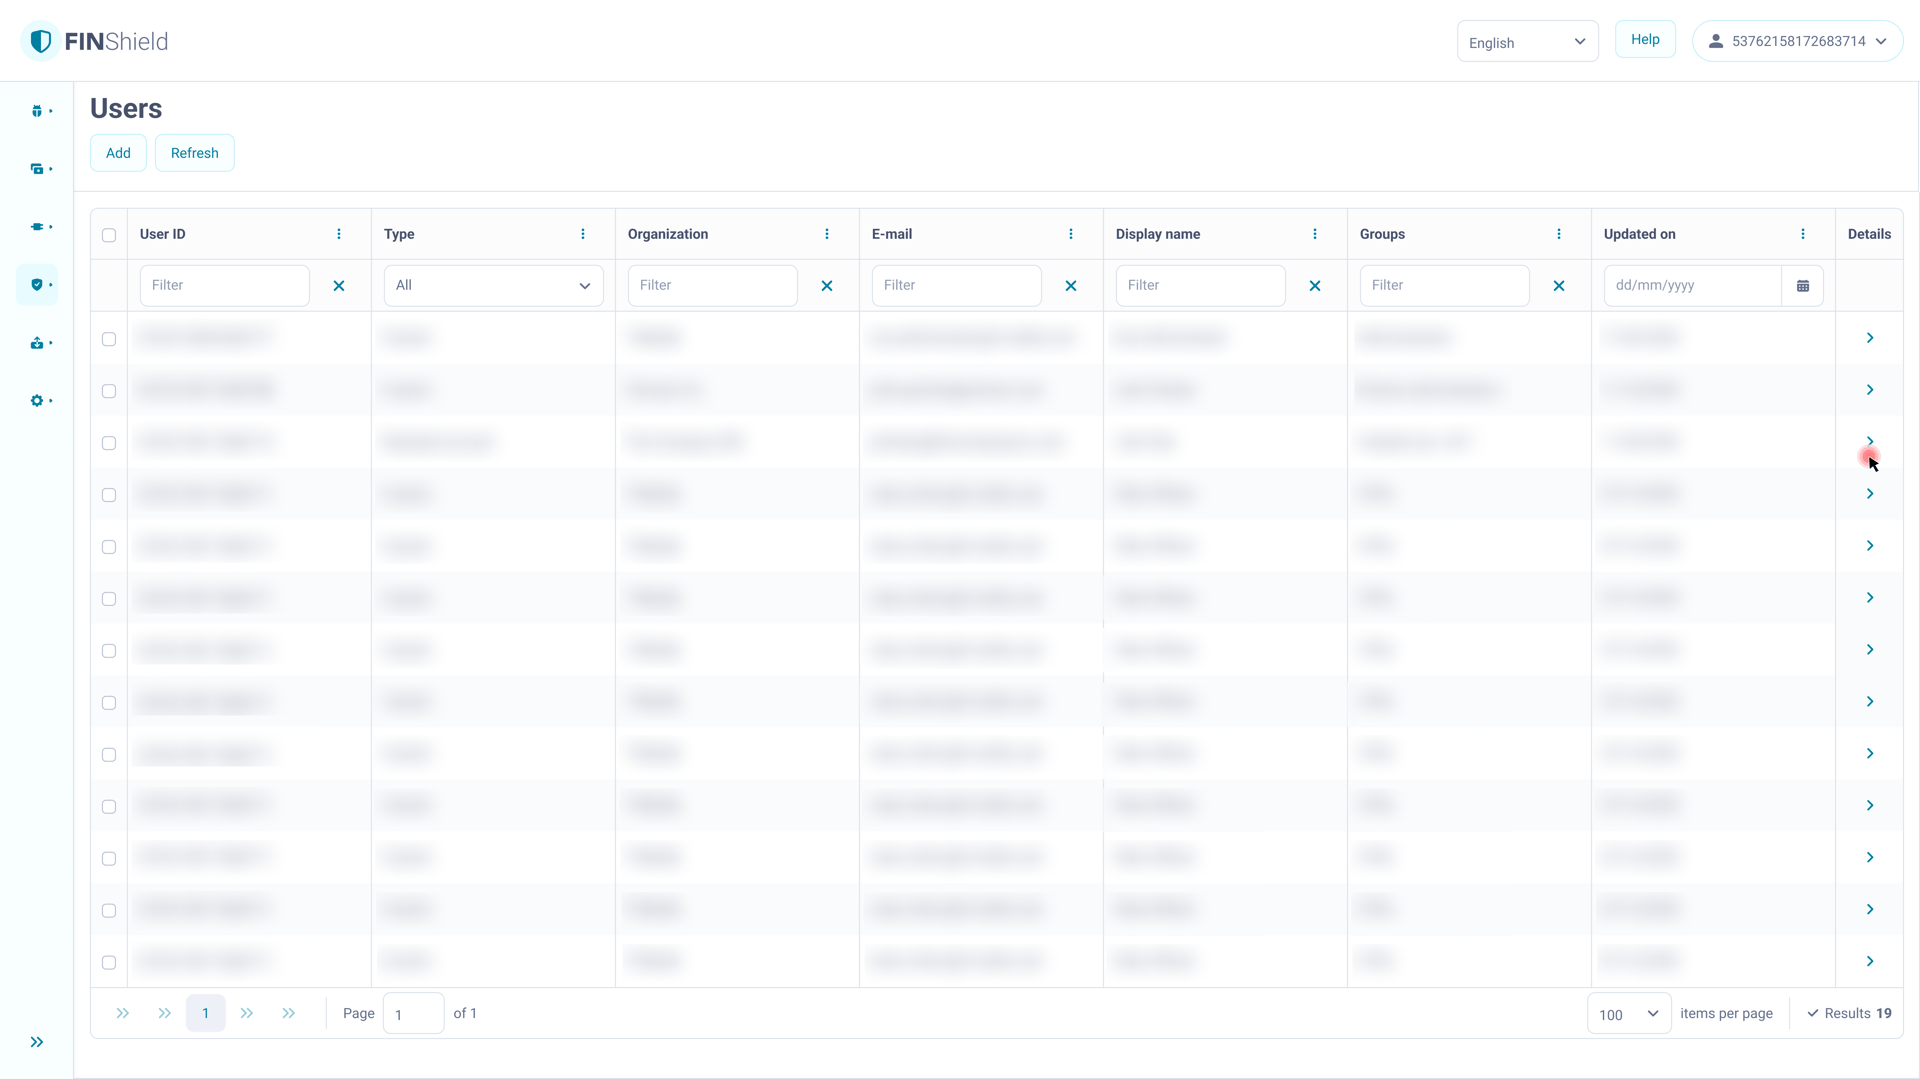Expand the sidebar with double-chevron icon
This screenshot has width=1920, height=1079.
[37, 1042]
